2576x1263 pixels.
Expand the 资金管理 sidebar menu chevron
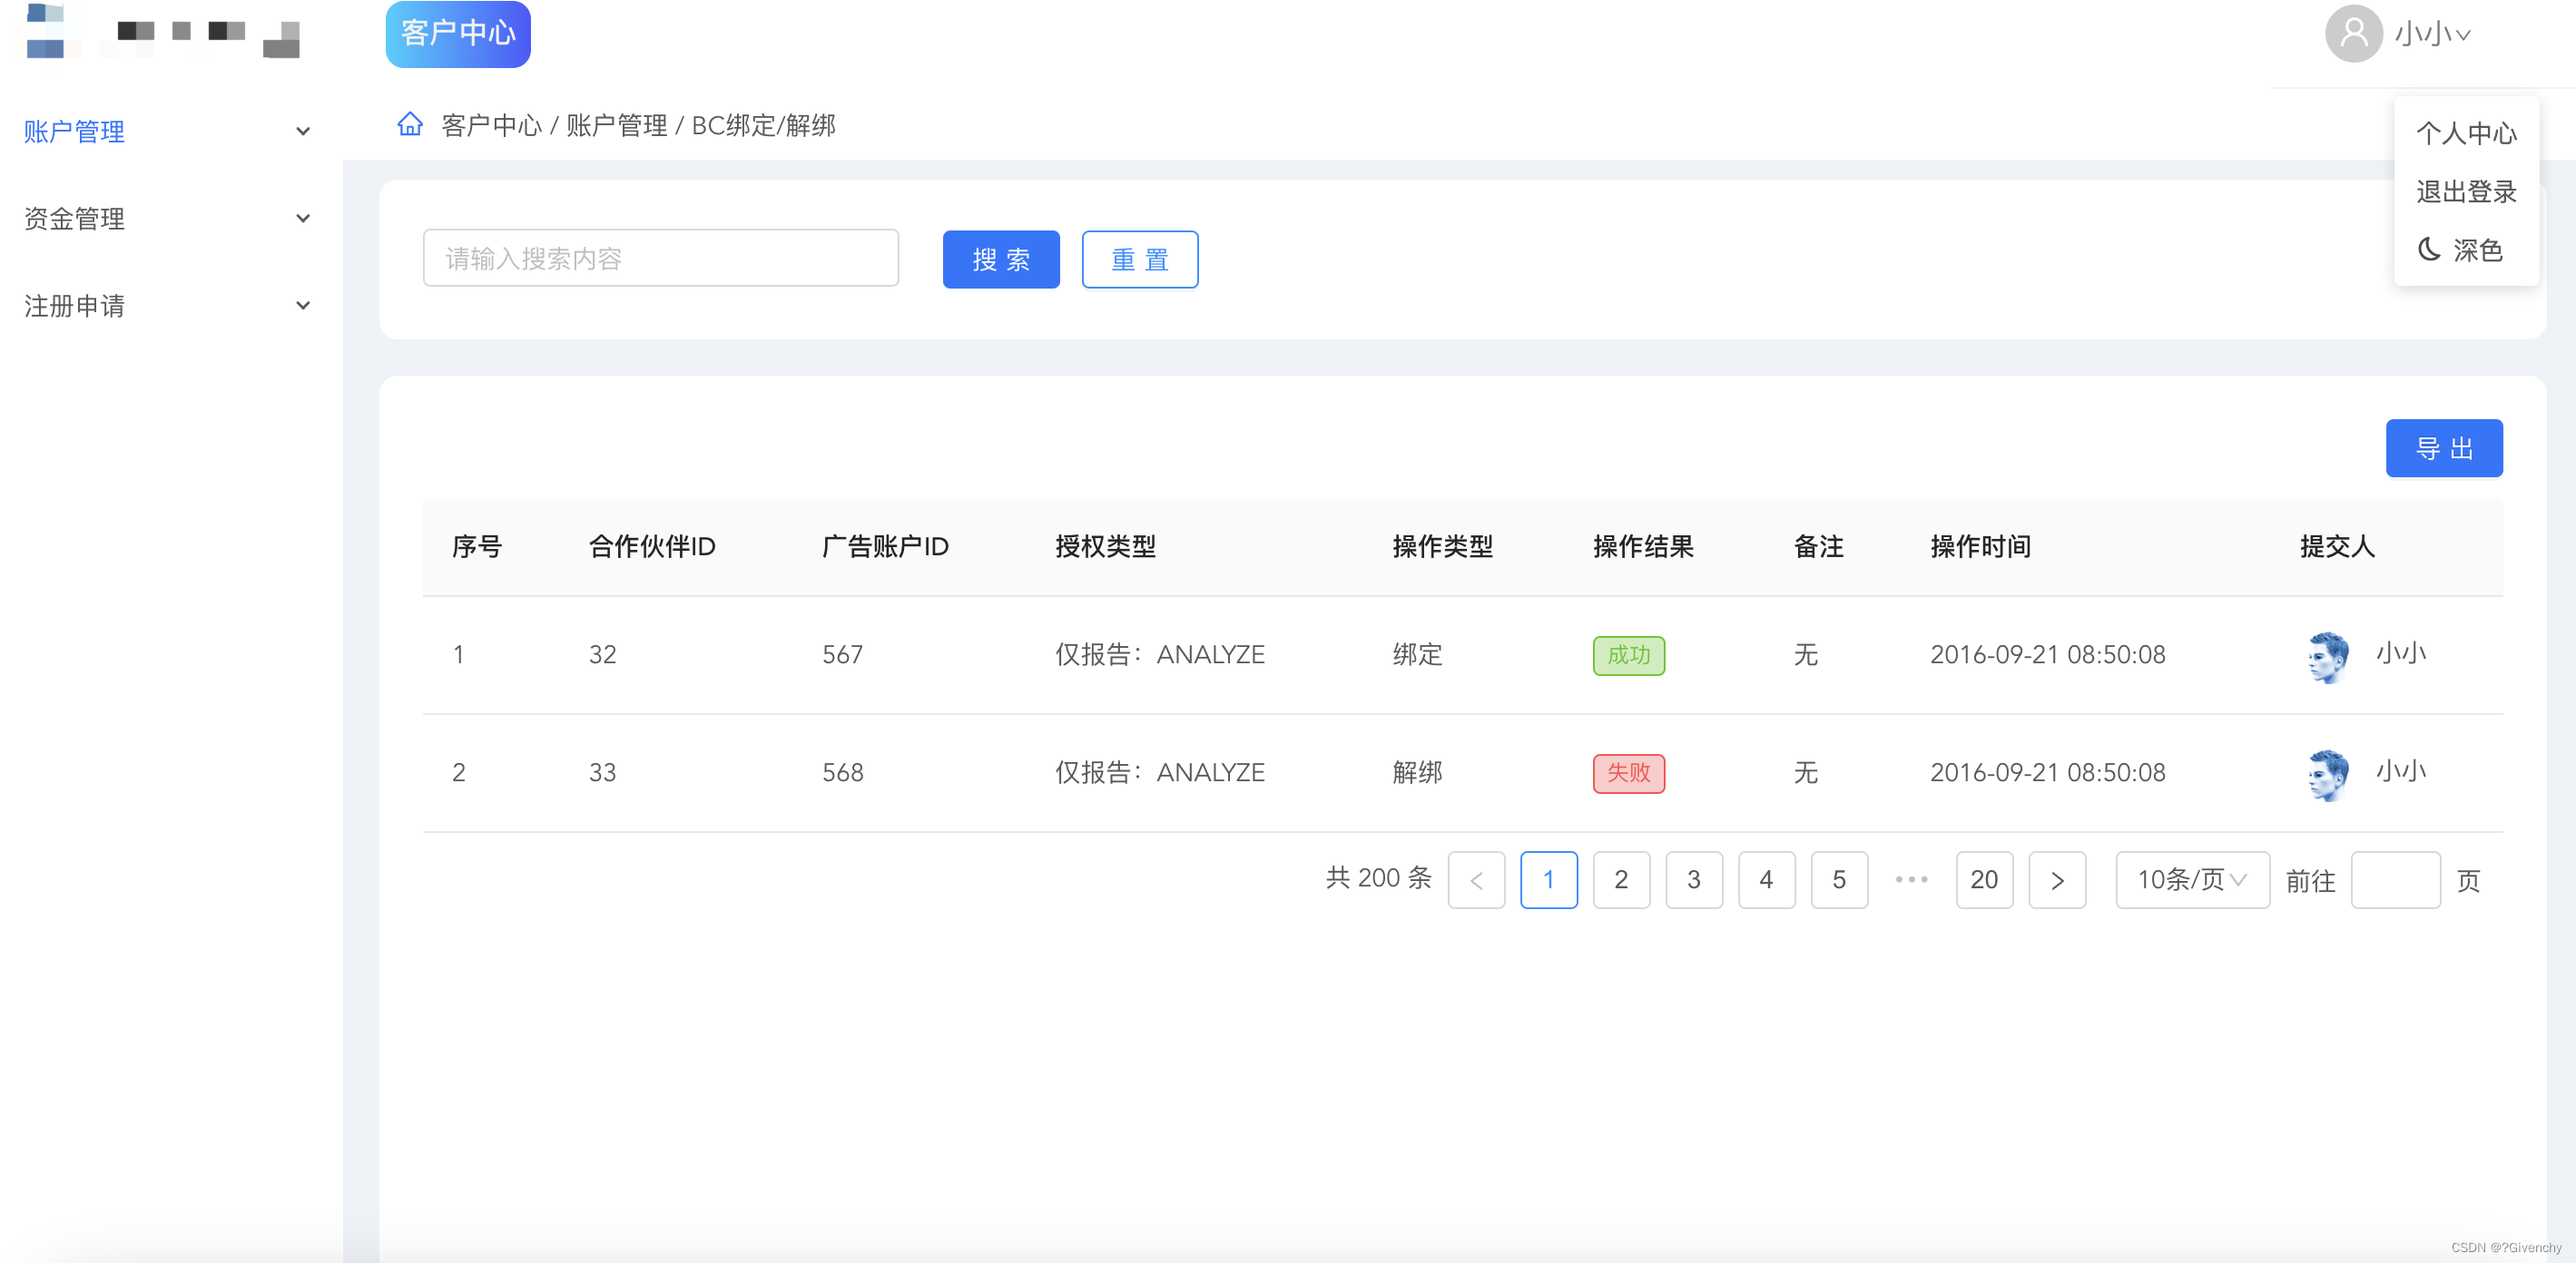(x=303, y=218)
